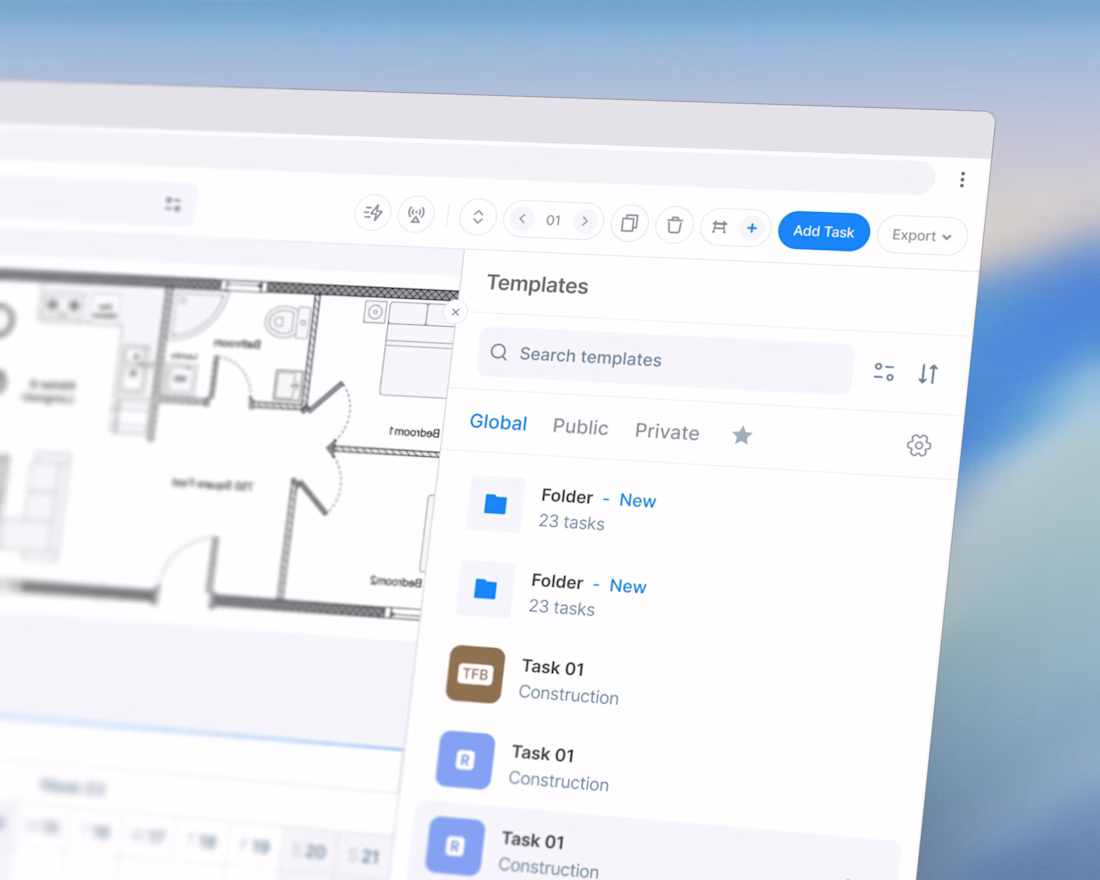
Task: Click the blurred filter sliders icon in address bar
Action: point(173,204)
